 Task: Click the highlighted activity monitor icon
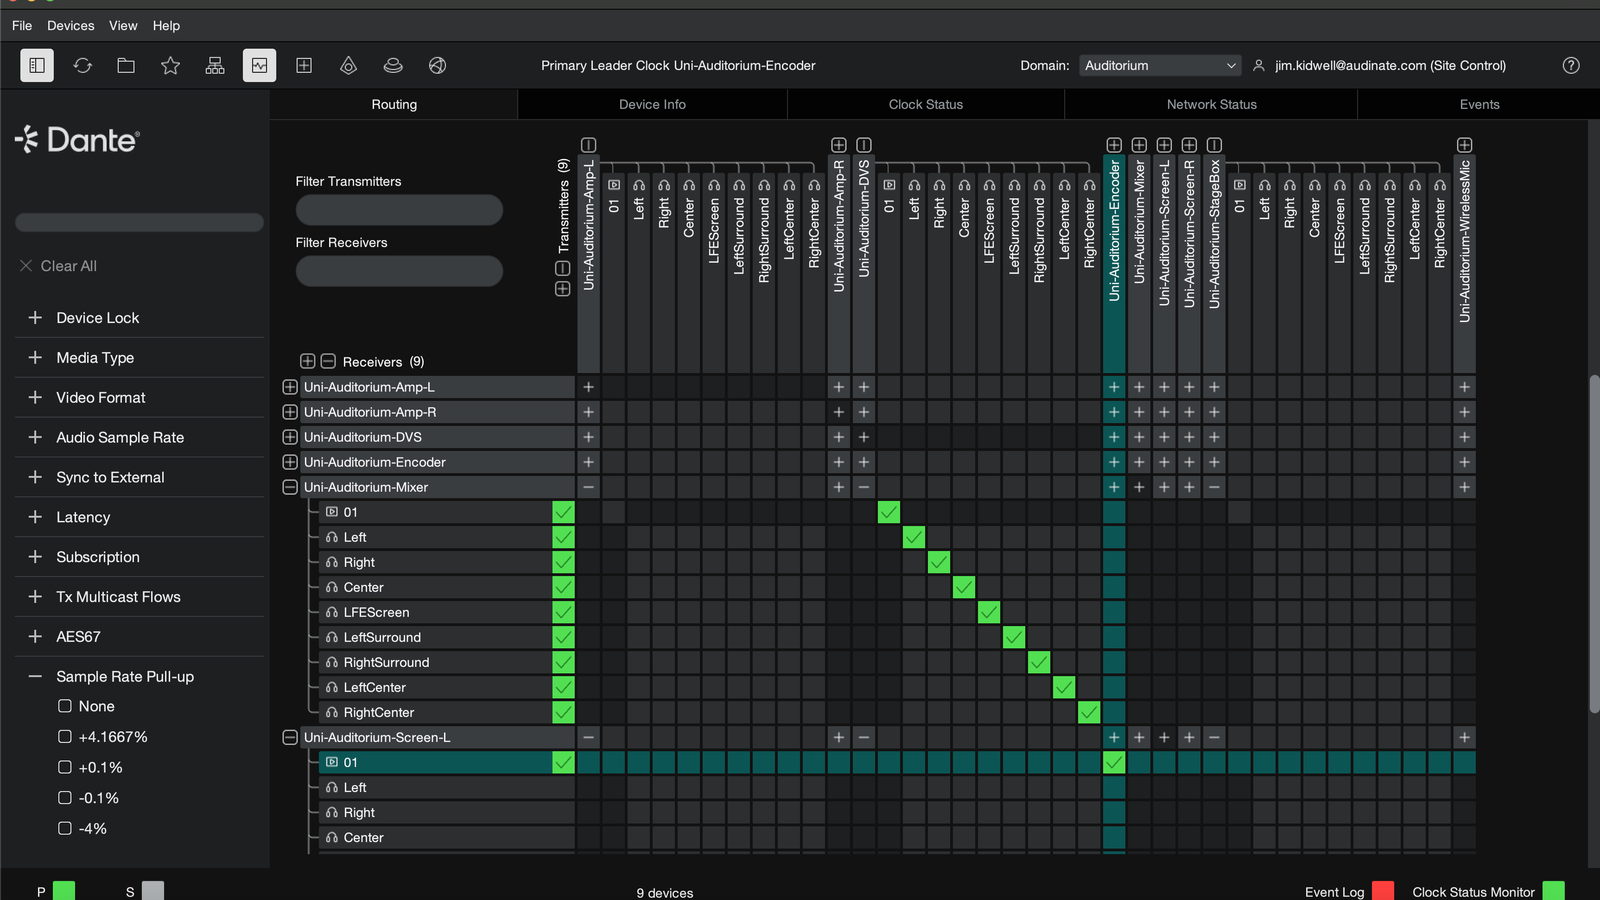[x=259, y=65]
